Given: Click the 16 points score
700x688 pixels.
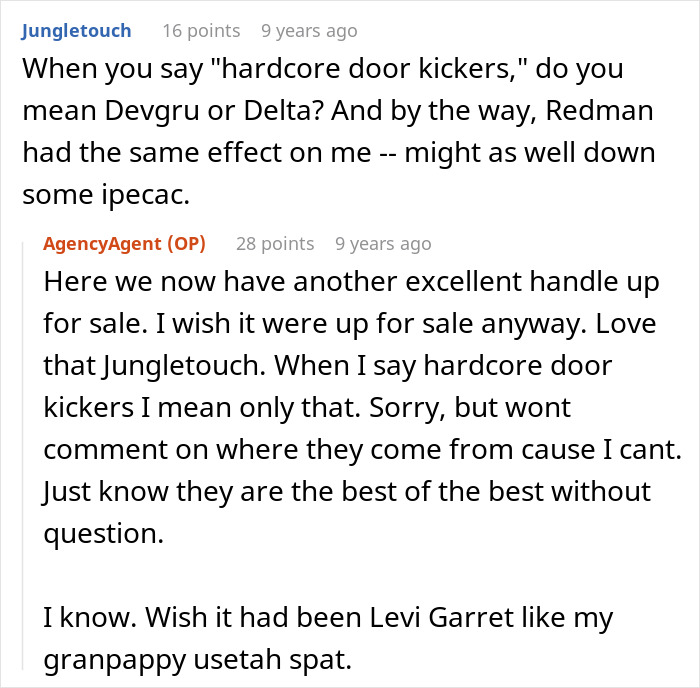Looking at the screenshot, I should click(x=201, y=31).
